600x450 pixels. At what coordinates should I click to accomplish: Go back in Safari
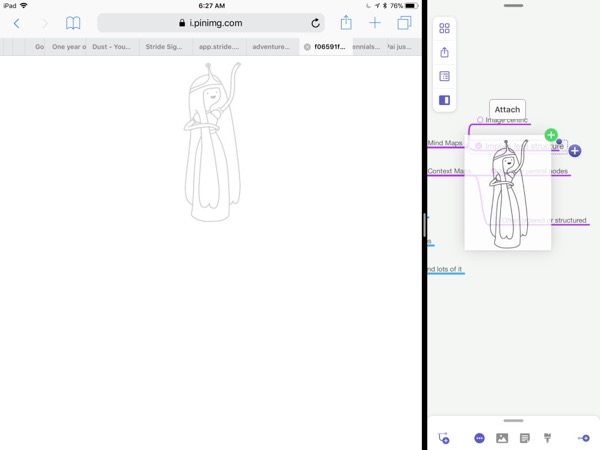pyautogui.click(x=16, y=23)
